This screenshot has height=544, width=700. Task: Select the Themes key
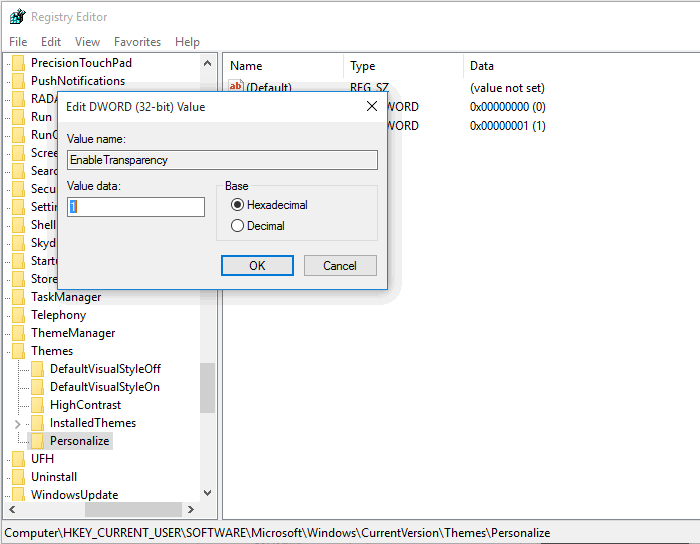[x=52, y=351]
